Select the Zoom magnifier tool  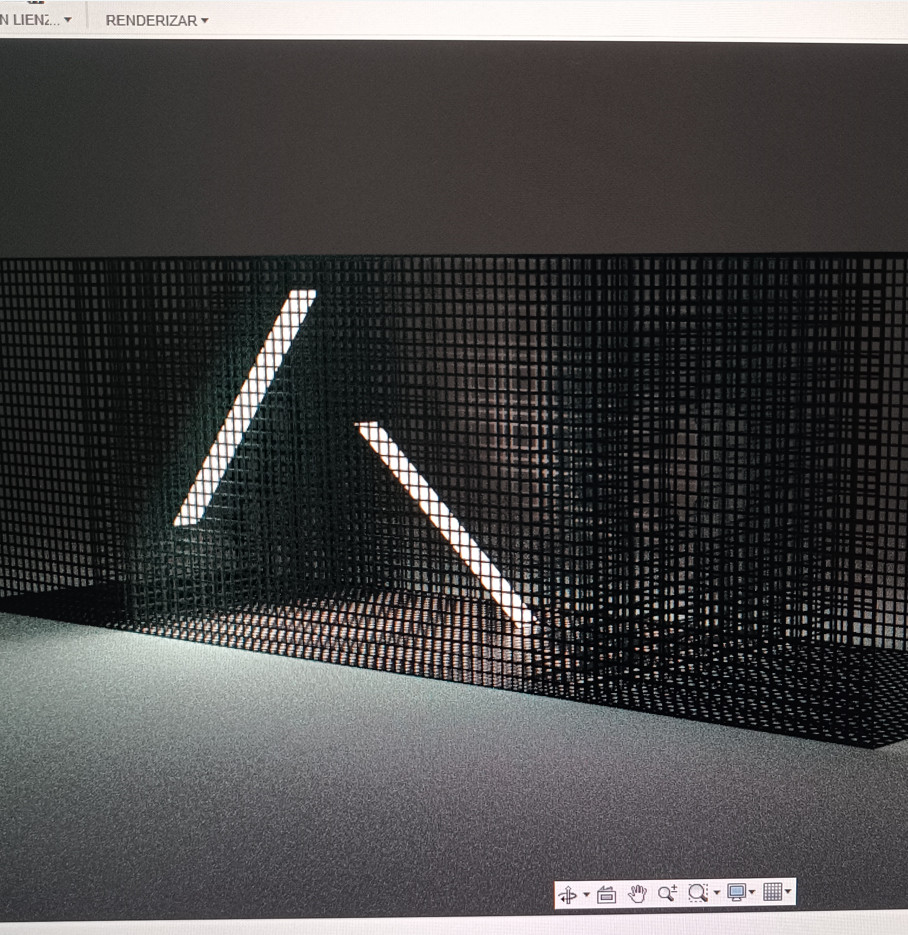tap(667, 893)
